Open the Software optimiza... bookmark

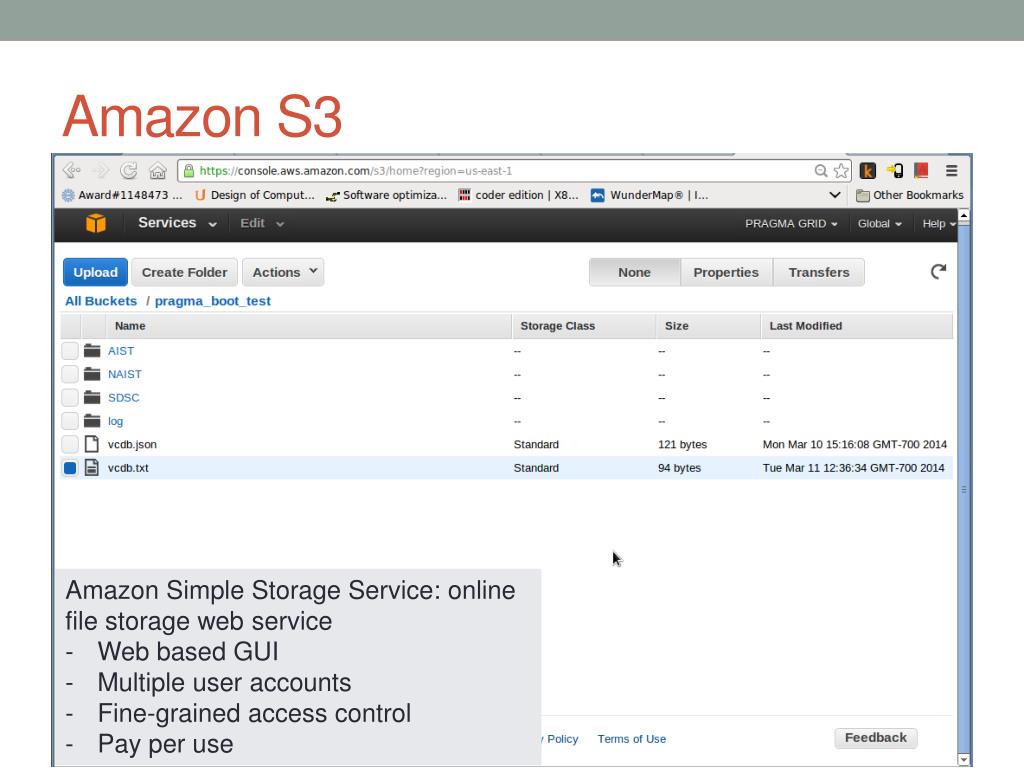(x=387, y=195)
